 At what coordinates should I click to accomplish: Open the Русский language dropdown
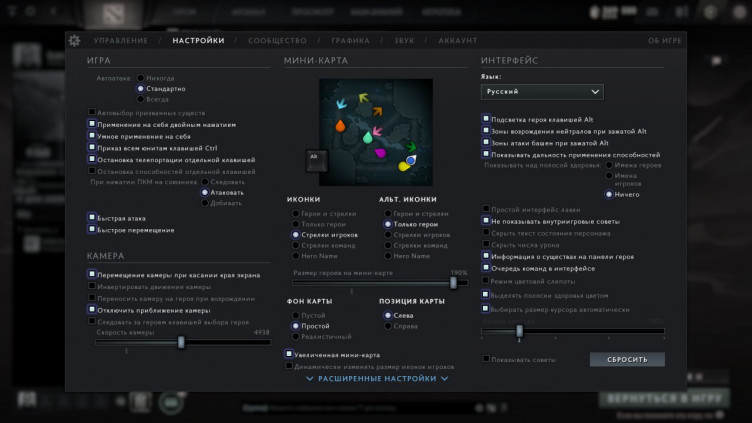541,91
